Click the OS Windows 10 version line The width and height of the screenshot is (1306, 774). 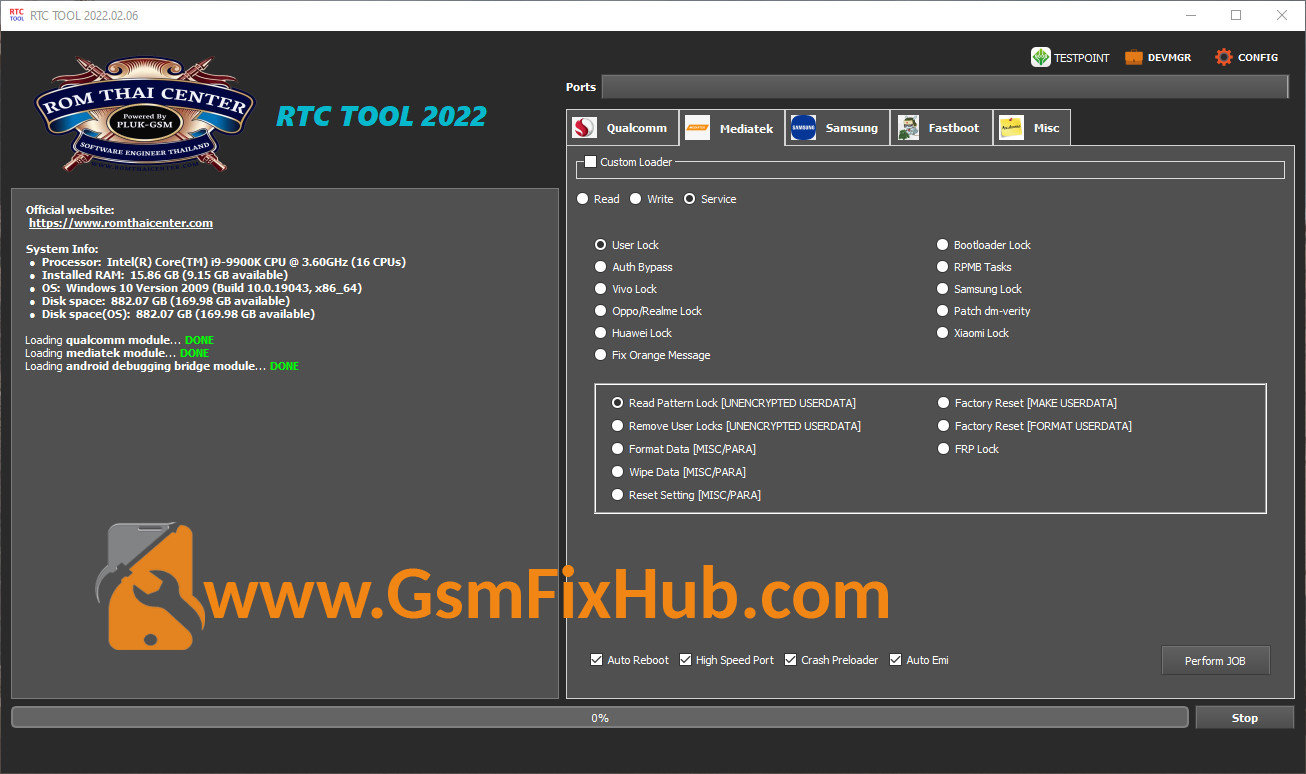pos(202,288)
